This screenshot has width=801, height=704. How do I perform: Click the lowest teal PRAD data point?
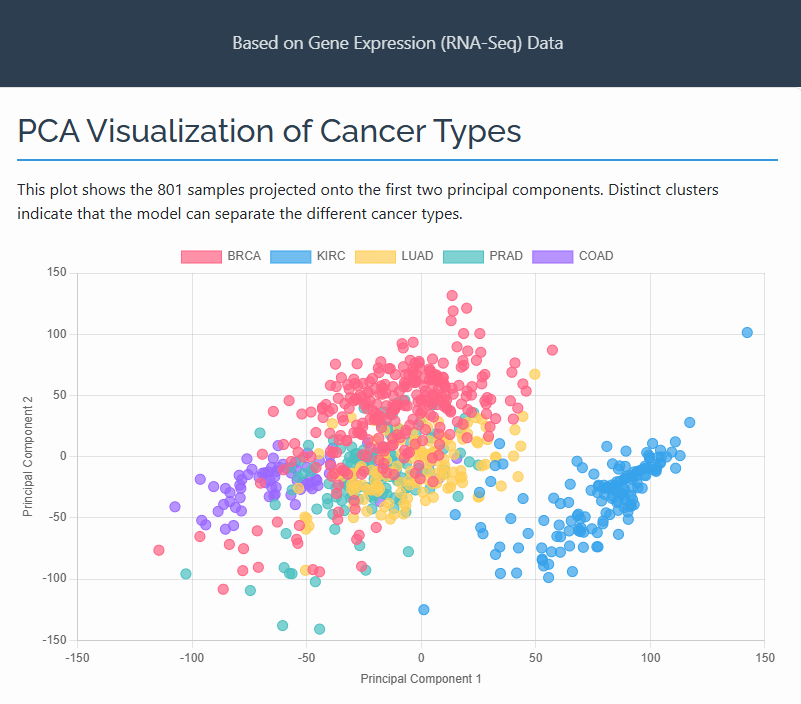[x=320, y=629]
